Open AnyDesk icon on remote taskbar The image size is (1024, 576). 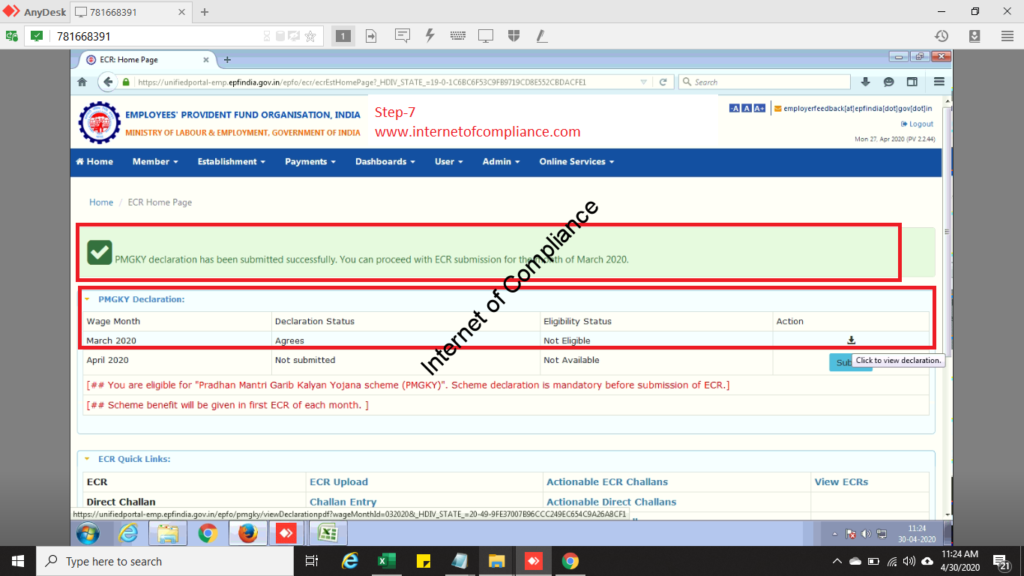coord(286,534)
